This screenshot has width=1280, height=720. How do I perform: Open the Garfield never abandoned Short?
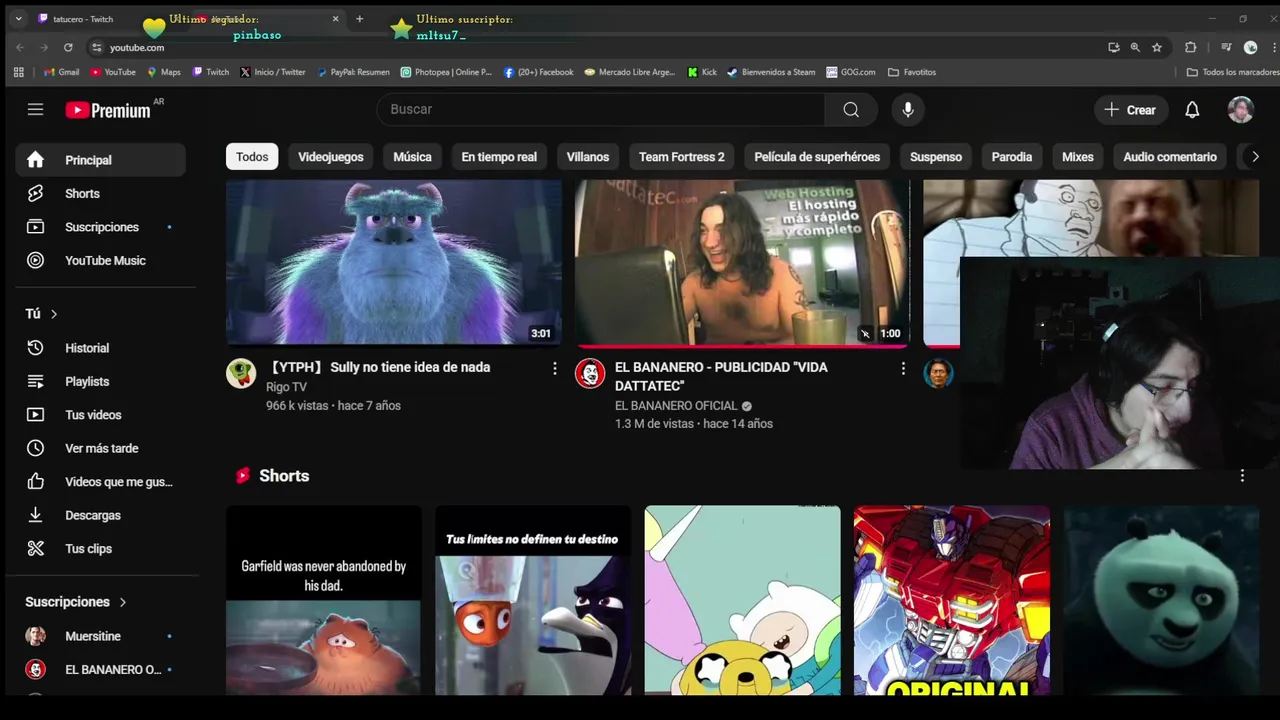click(323, 600)
